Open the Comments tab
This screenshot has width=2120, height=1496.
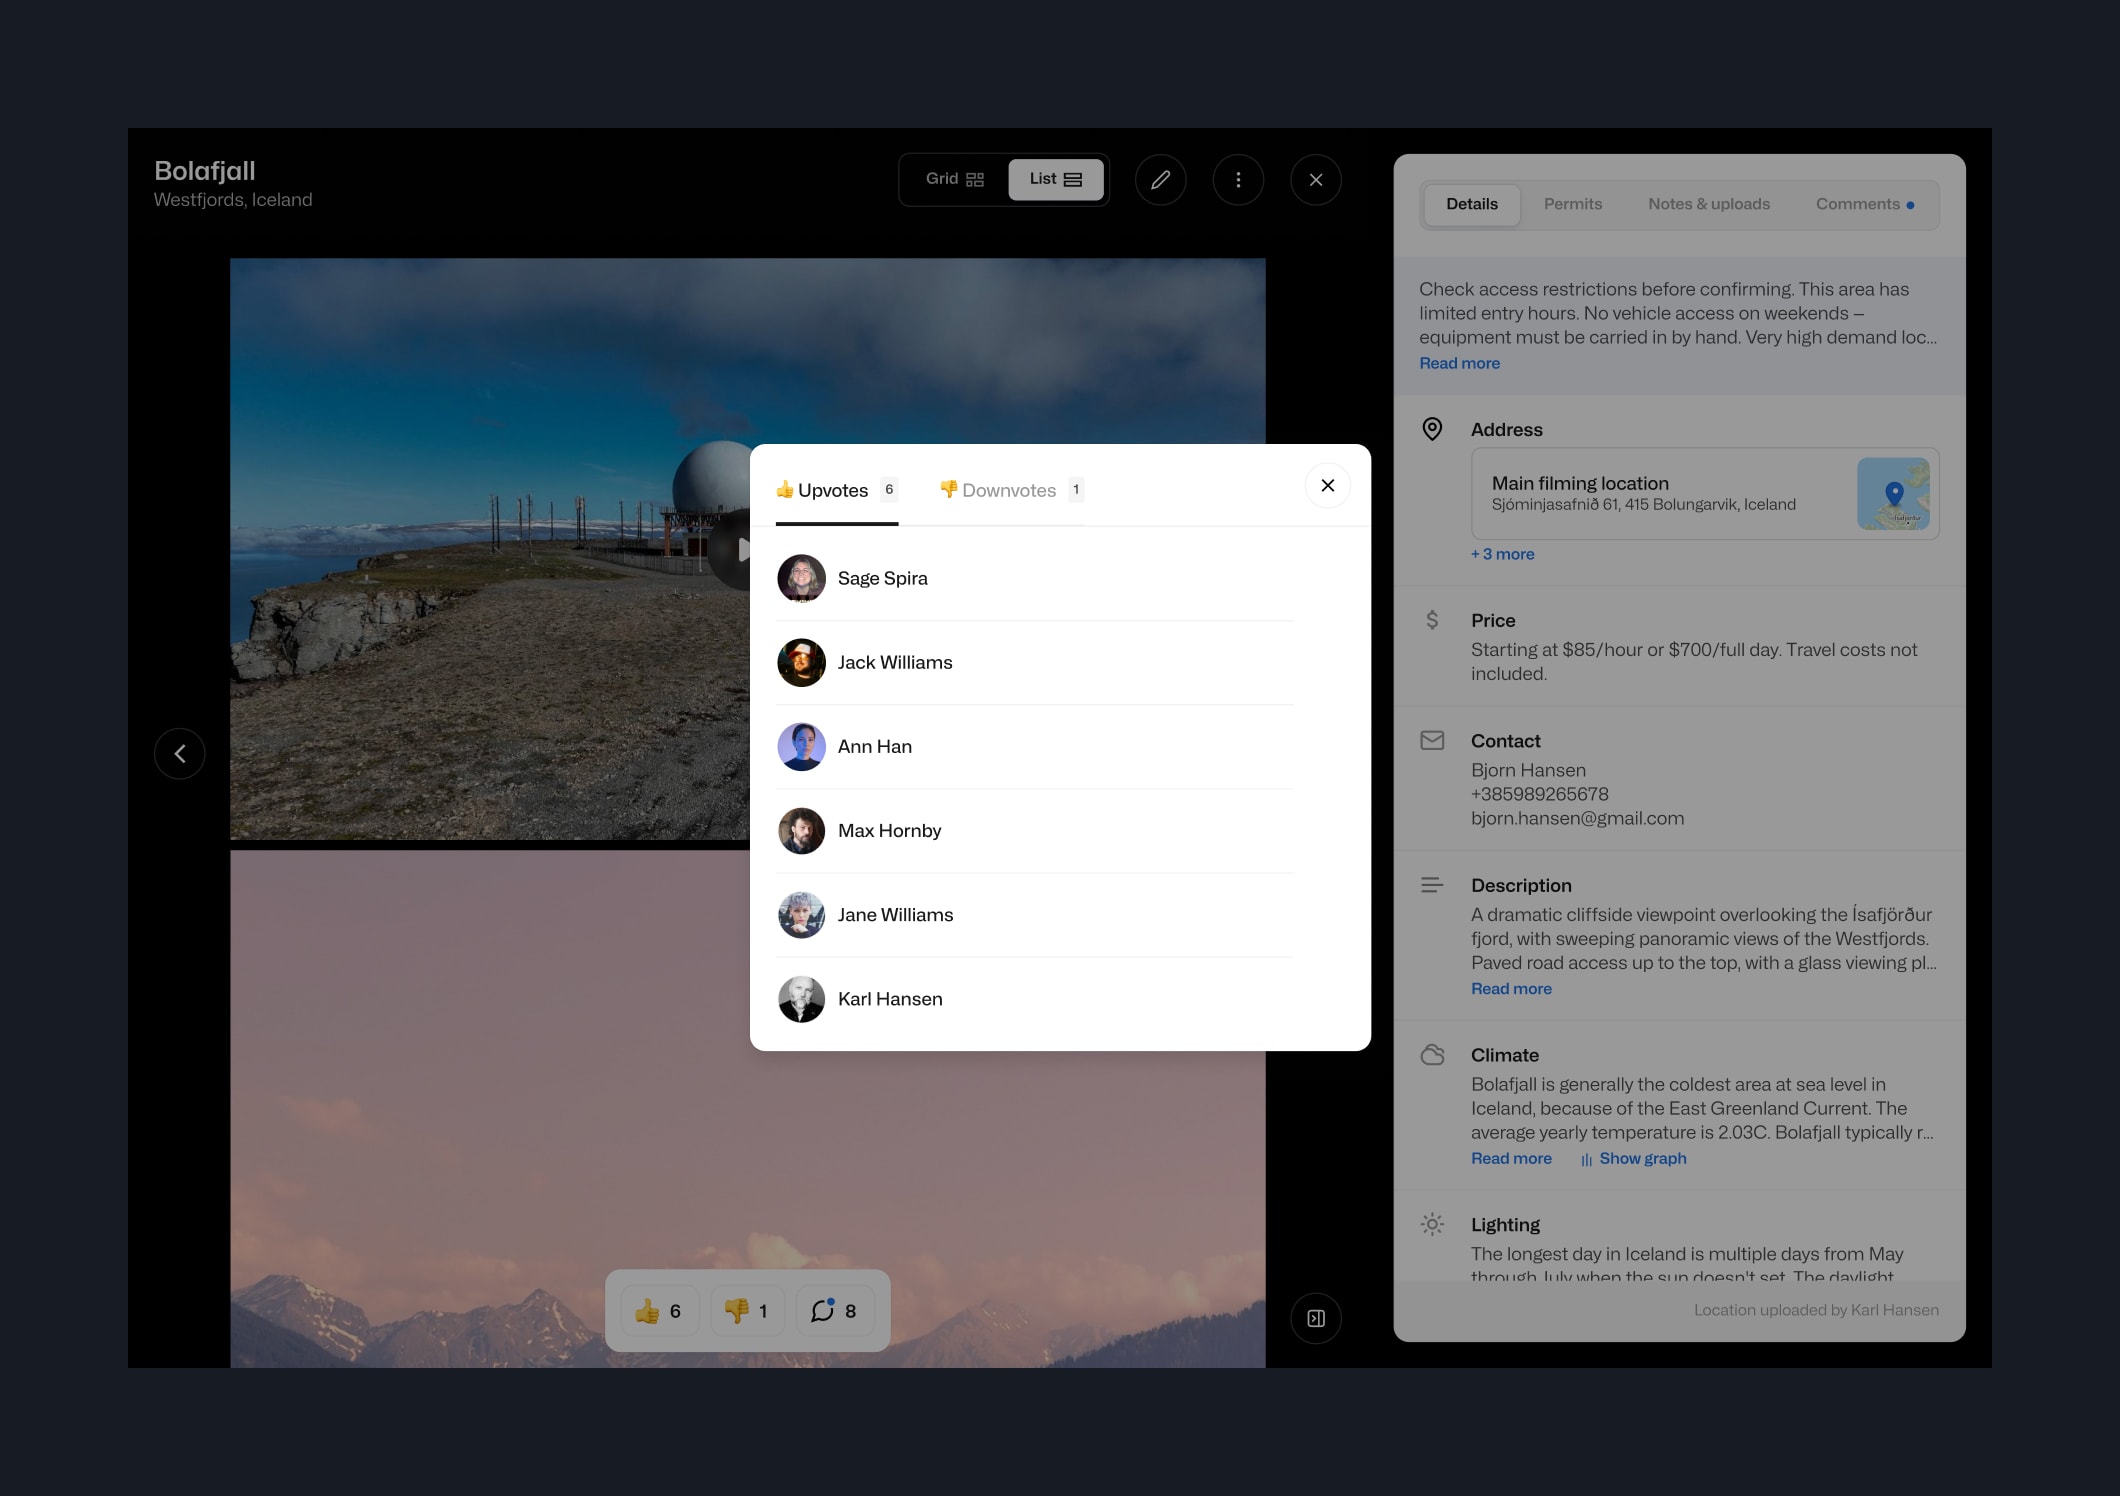pyautogui.click(x=1864, y=204)
